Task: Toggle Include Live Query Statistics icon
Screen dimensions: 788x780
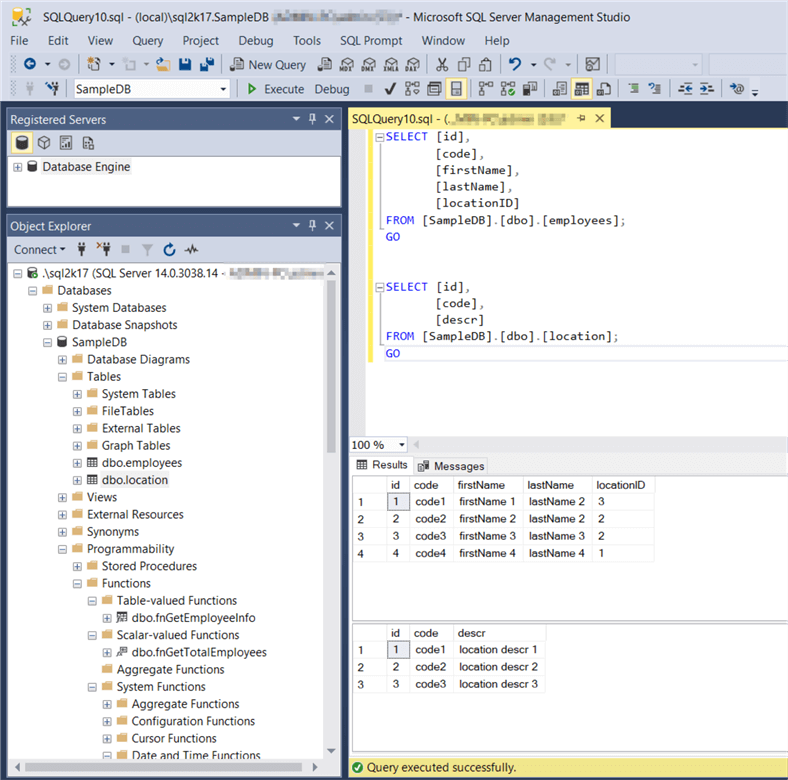Action: point(508,89)
